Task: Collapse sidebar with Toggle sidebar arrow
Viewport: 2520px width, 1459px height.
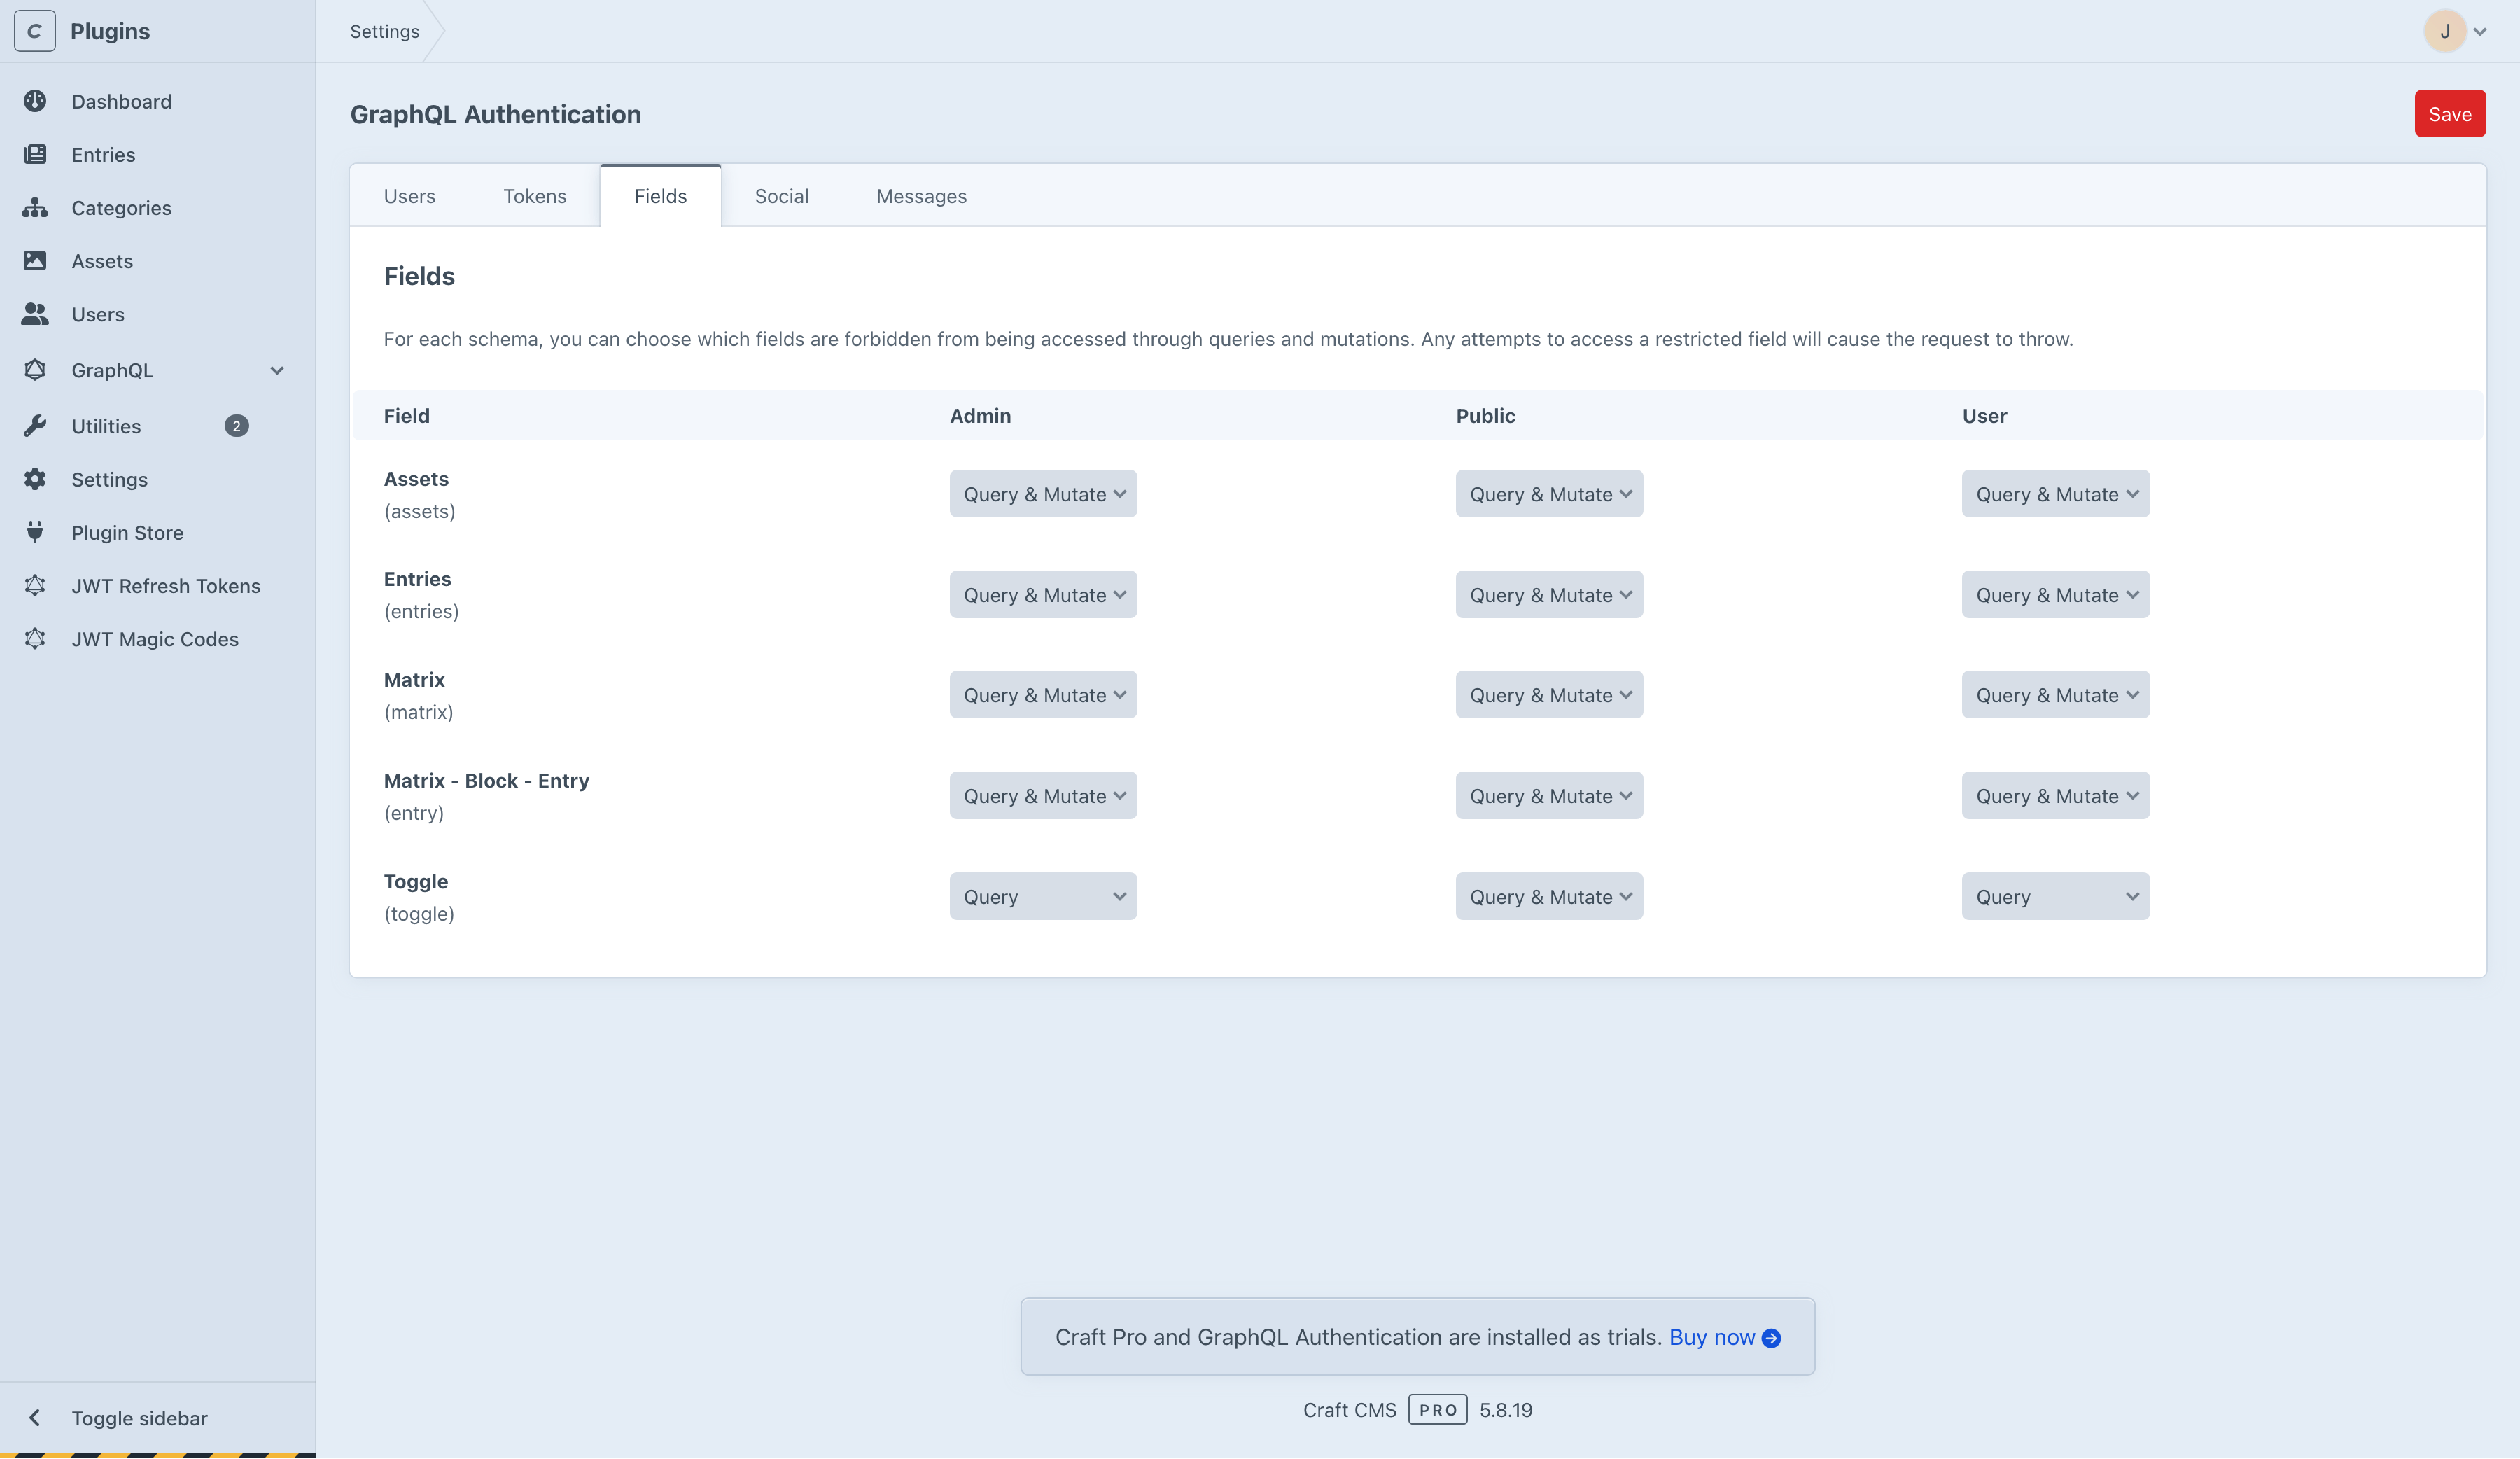Action: click(35, 1417)
